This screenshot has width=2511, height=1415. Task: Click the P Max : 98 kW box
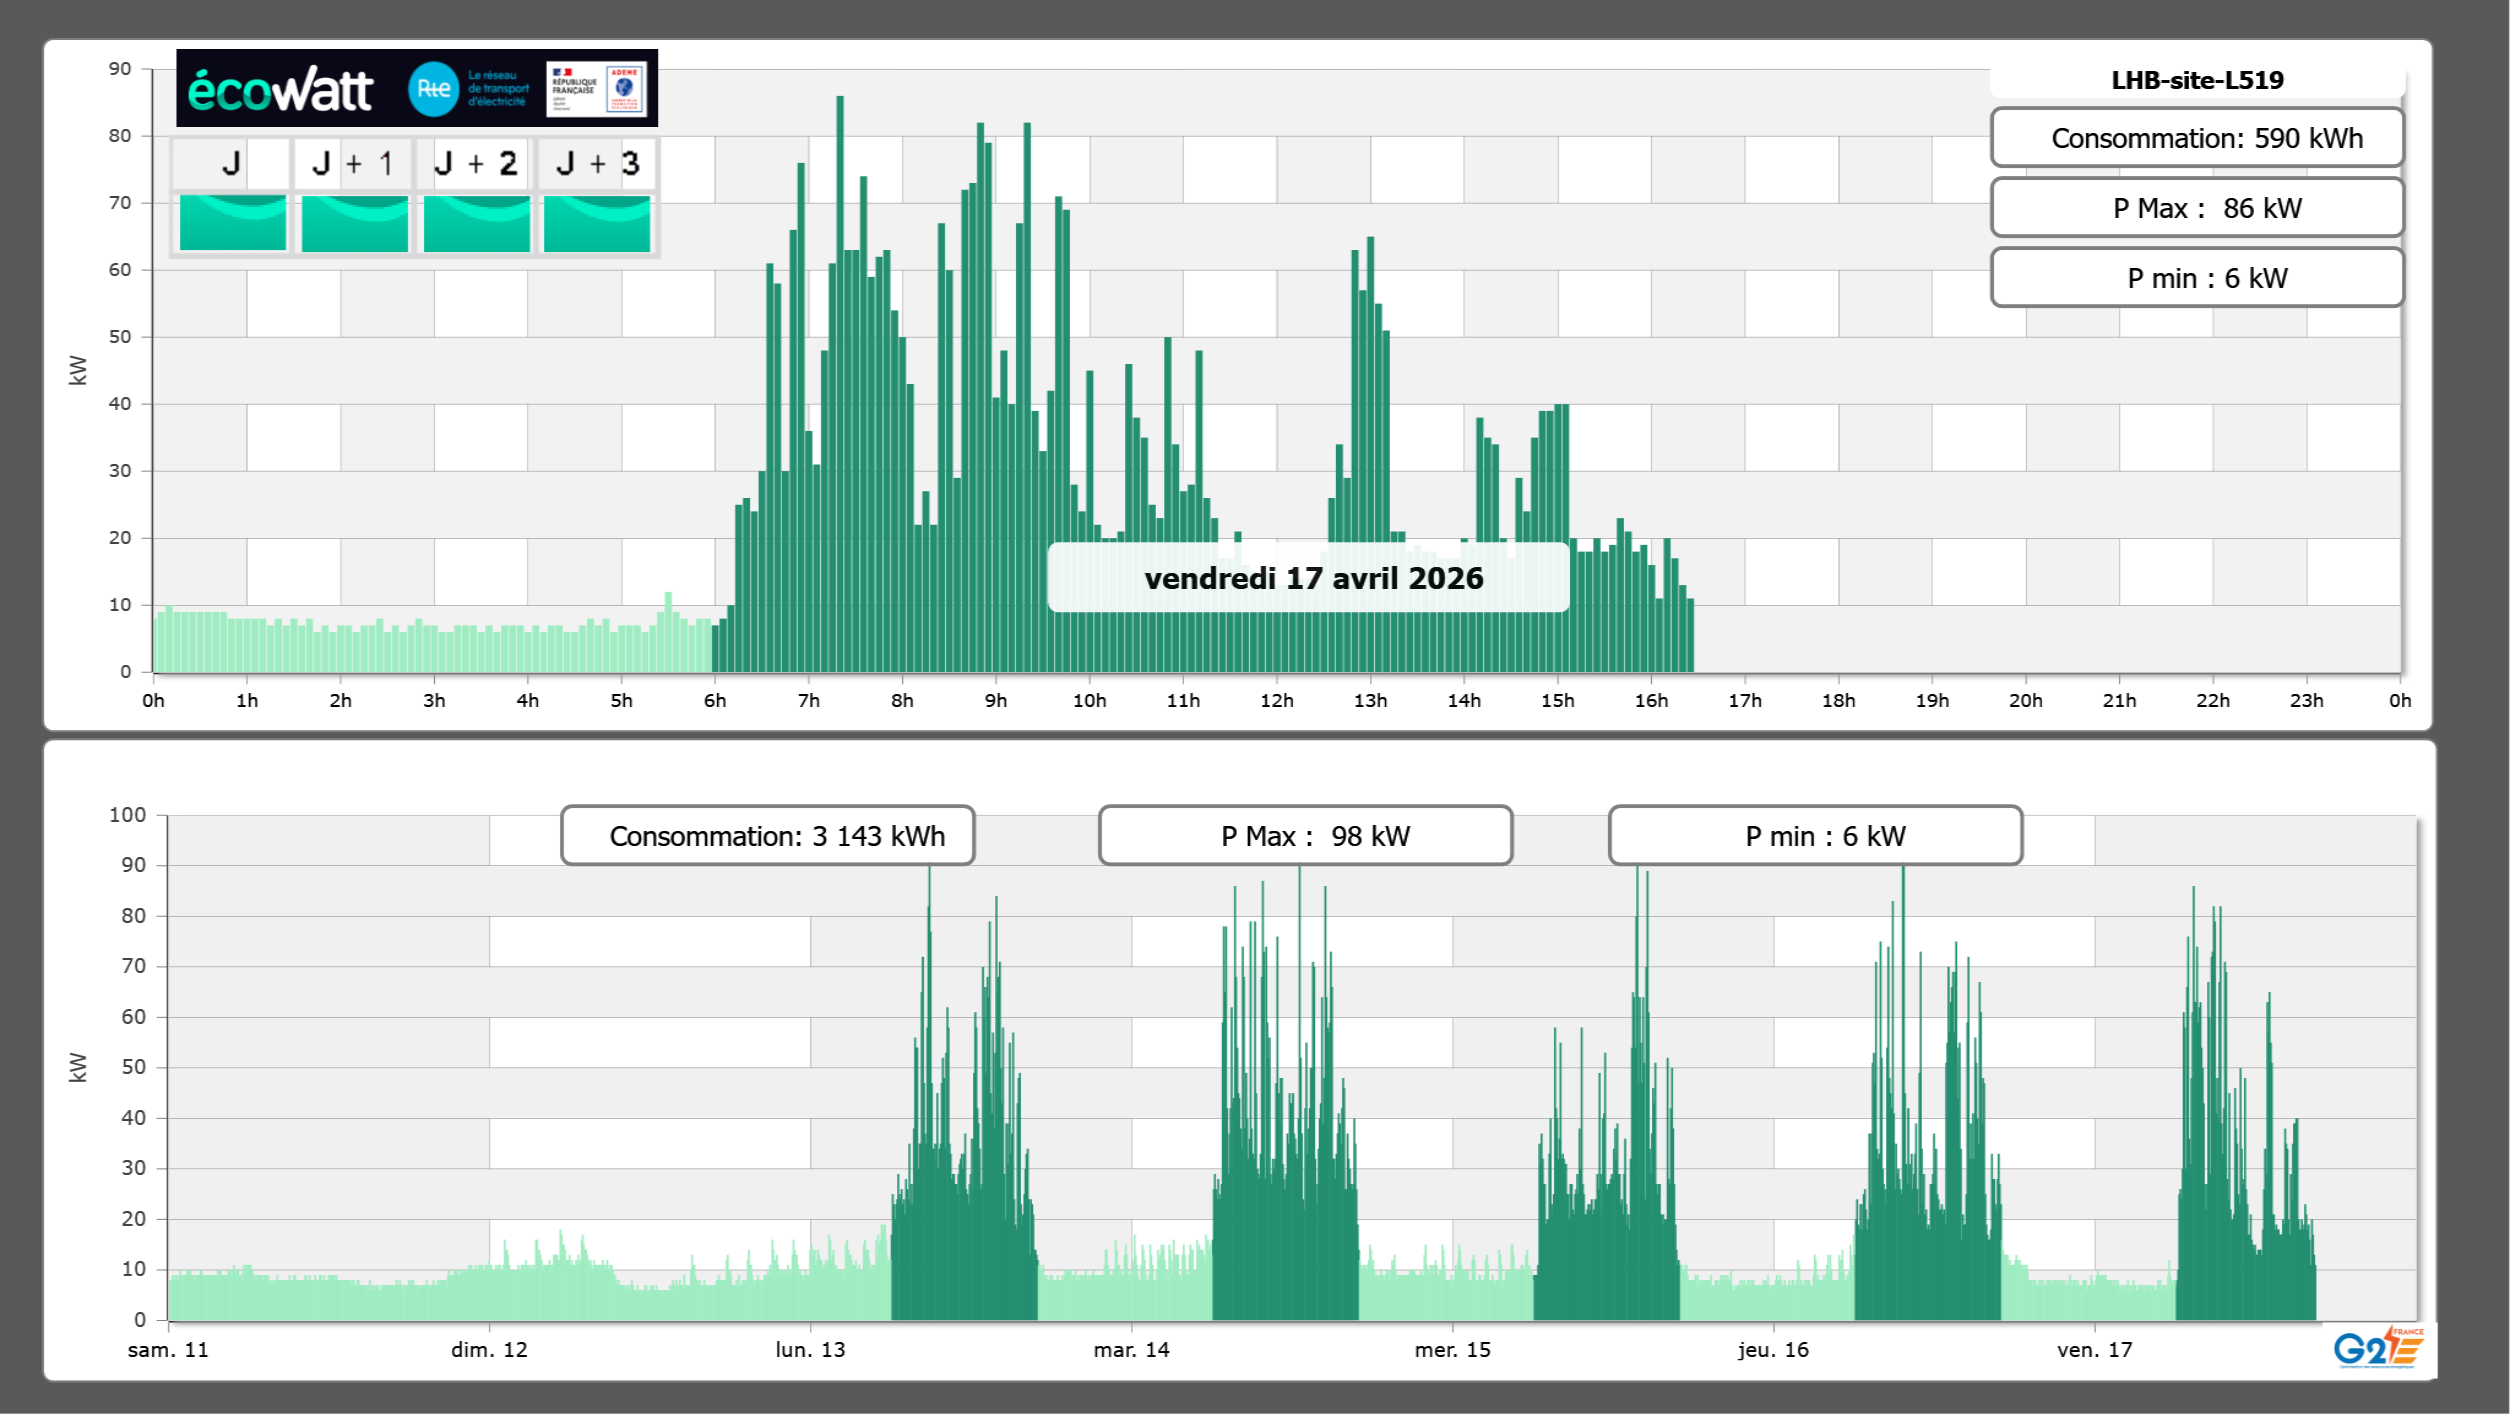pos(1305,836)
